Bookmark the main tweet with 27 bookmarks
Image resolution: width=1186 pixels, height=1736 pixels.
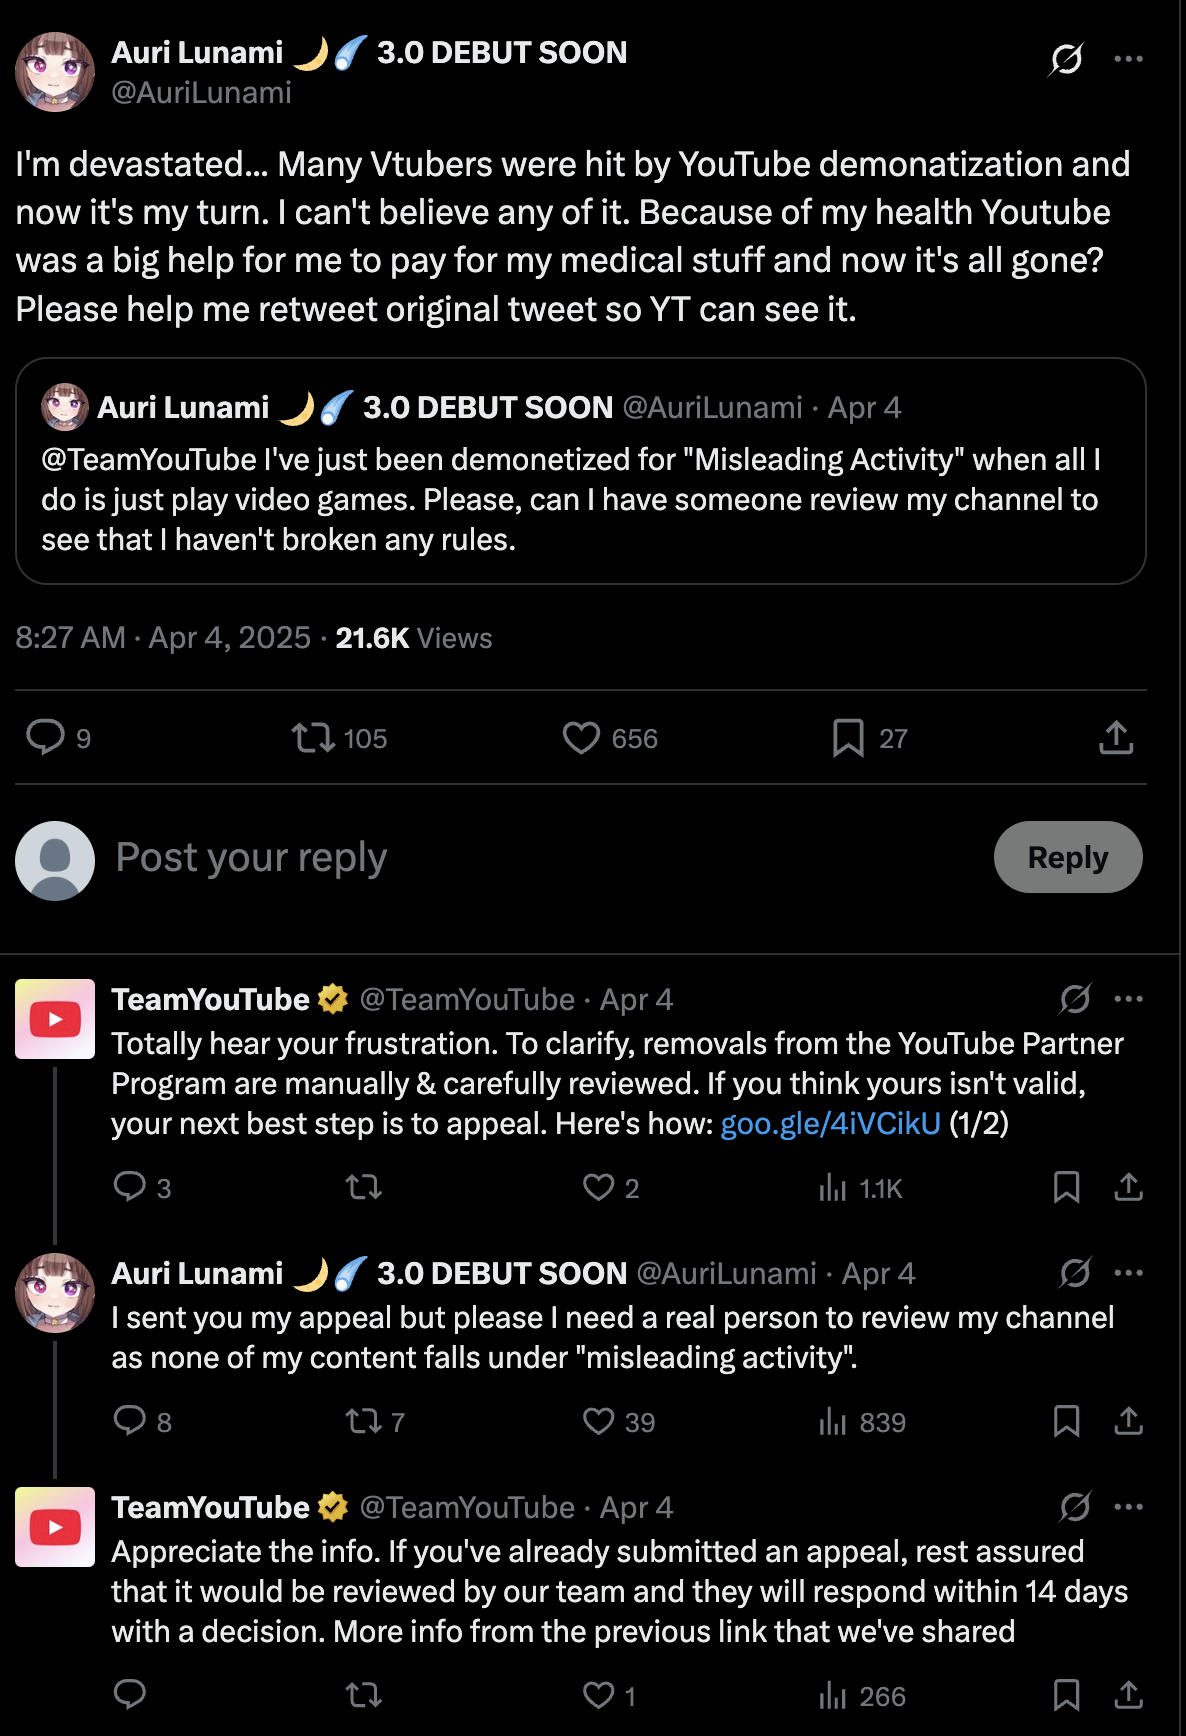[848, 738]
